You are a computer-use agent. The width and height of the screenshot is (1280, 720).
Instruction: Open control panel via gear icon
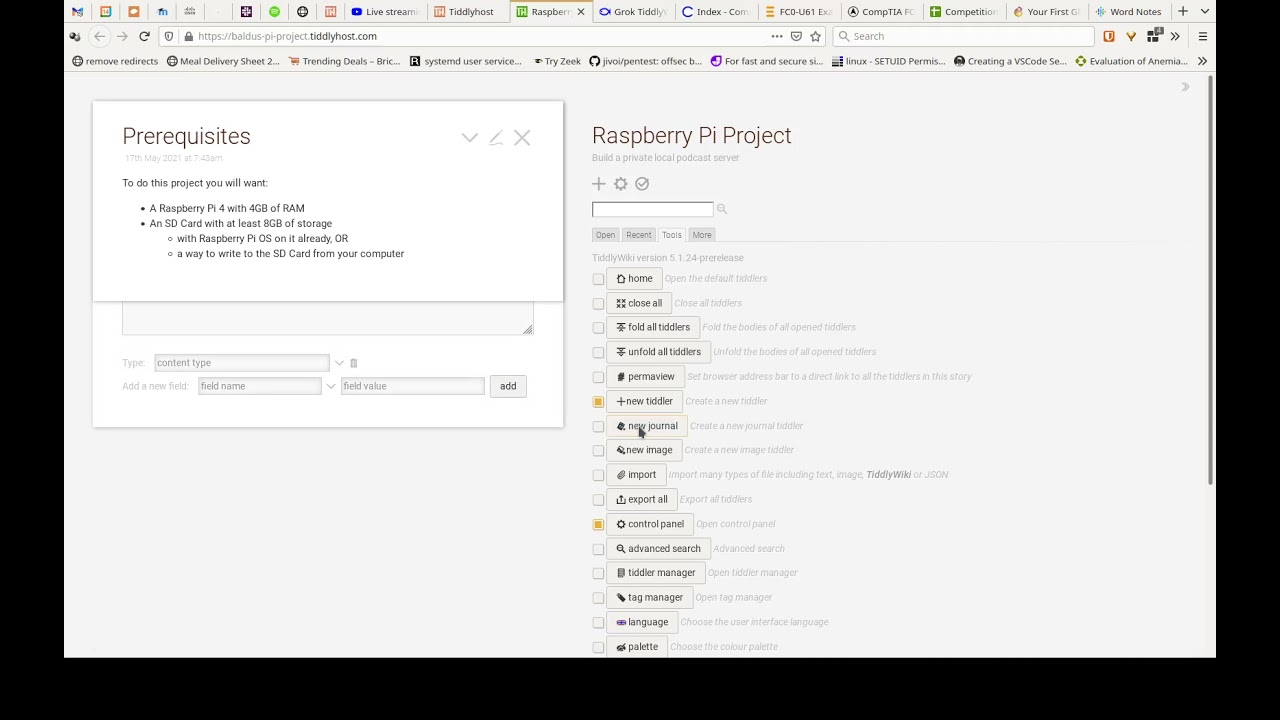click(x=620, y=184)
